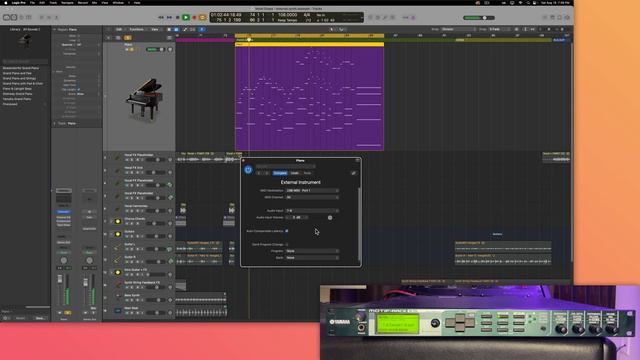640x360 pixels.
Task: Stop playback with the Stop button
Action: [178, 18]
